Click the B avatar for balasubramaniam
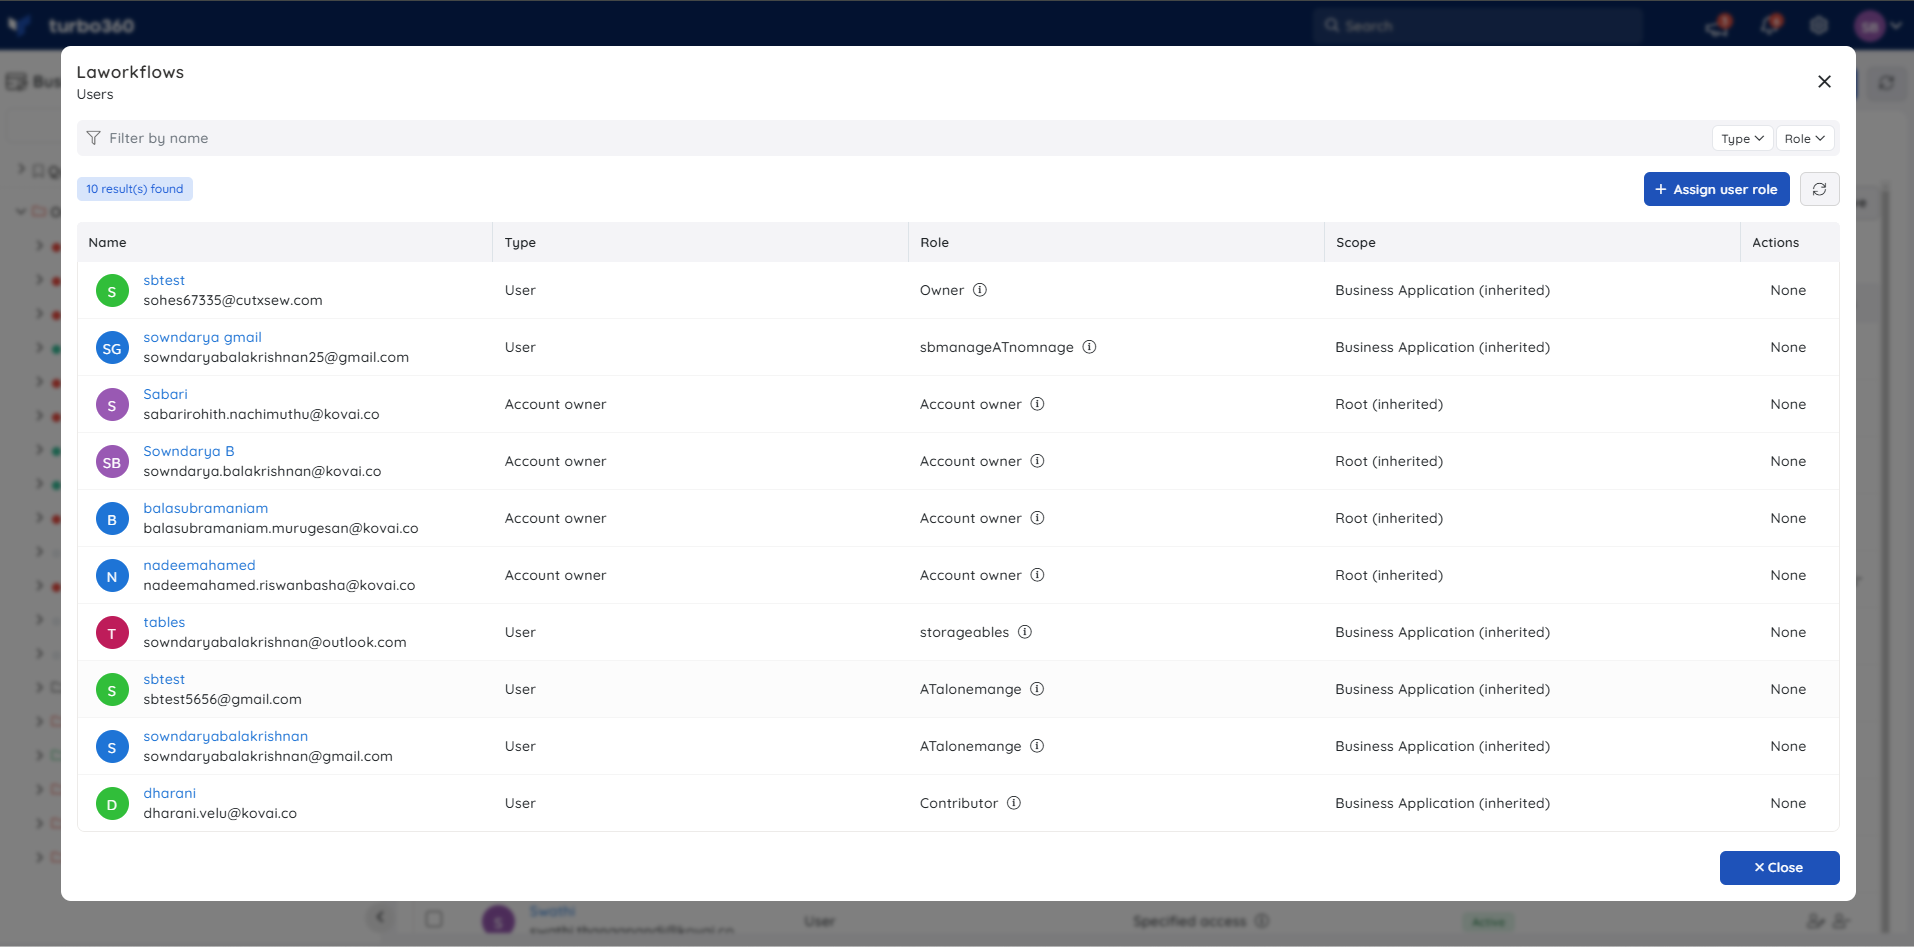 (x=112, y=519)
